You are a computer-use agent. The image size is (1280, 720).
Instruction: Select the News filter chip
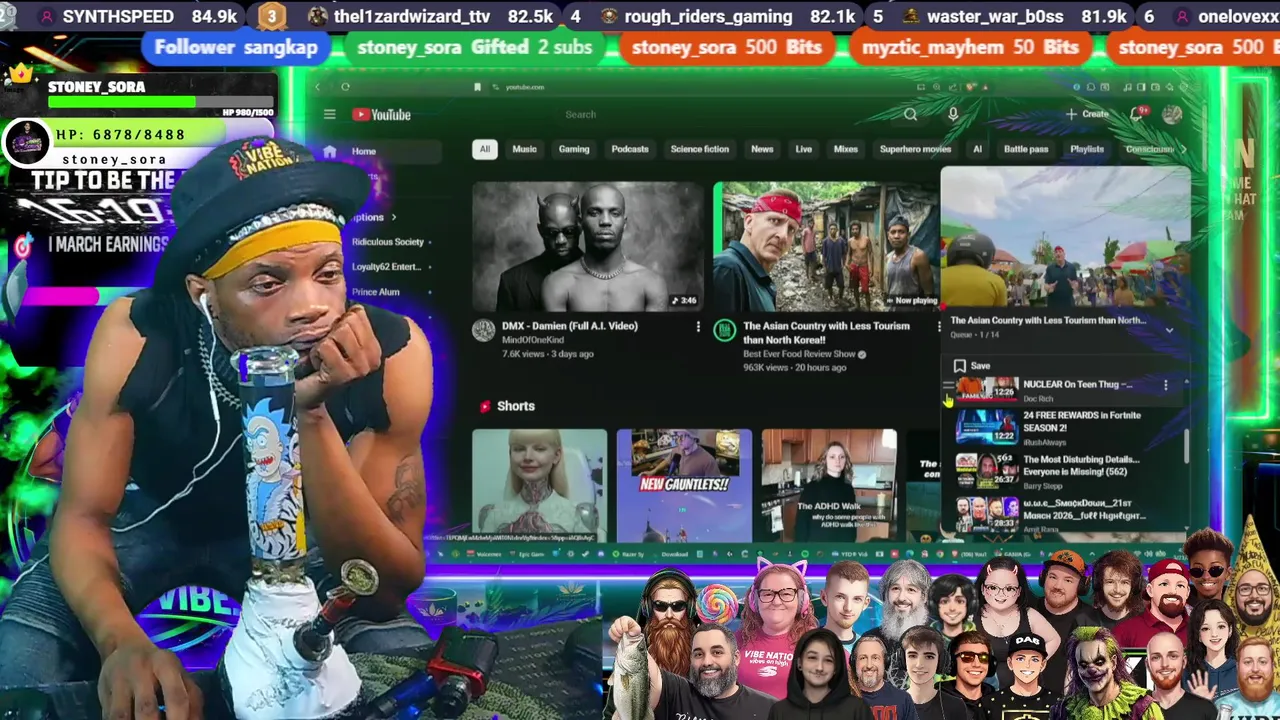(x=762, y=149)
